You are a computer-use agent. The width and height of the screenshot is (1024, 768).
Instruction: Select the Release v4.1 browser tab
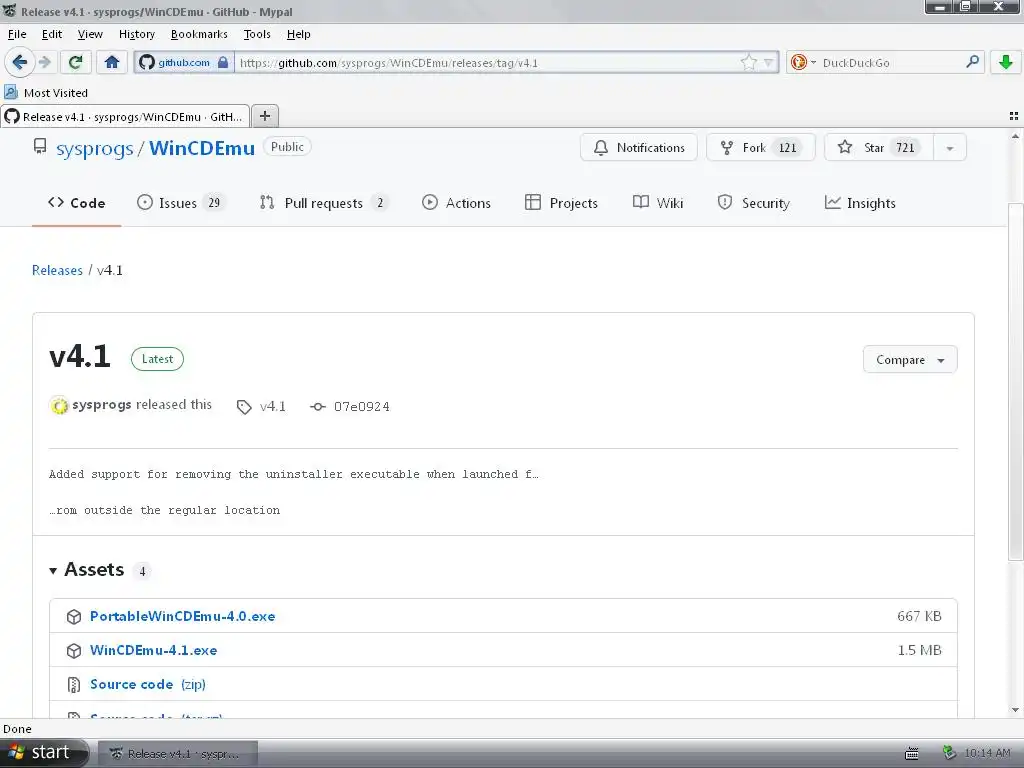click(x=125, y=117)
